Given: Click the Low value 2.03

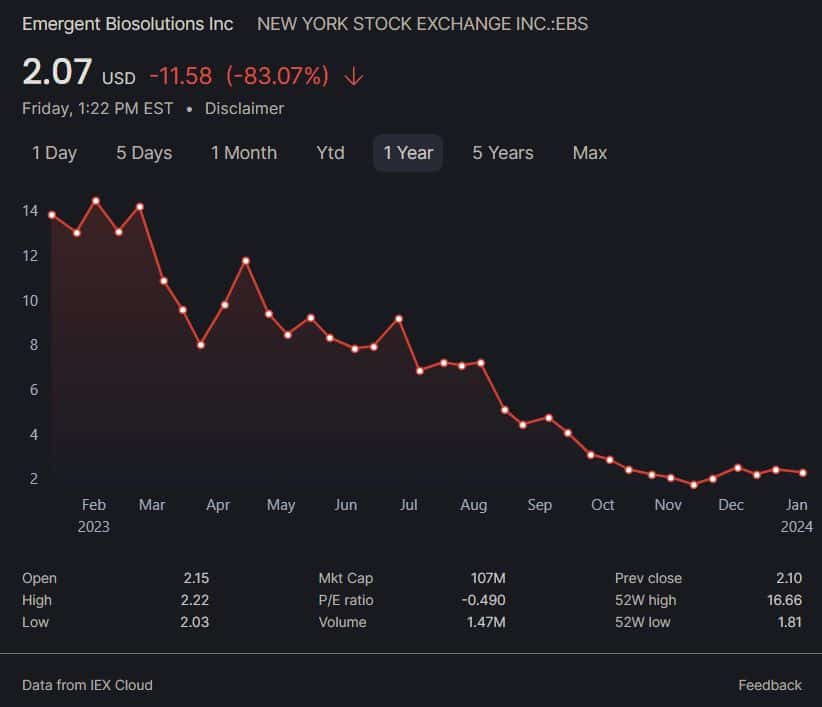Looking at the screenshot, I should click(x=194, y=622).
